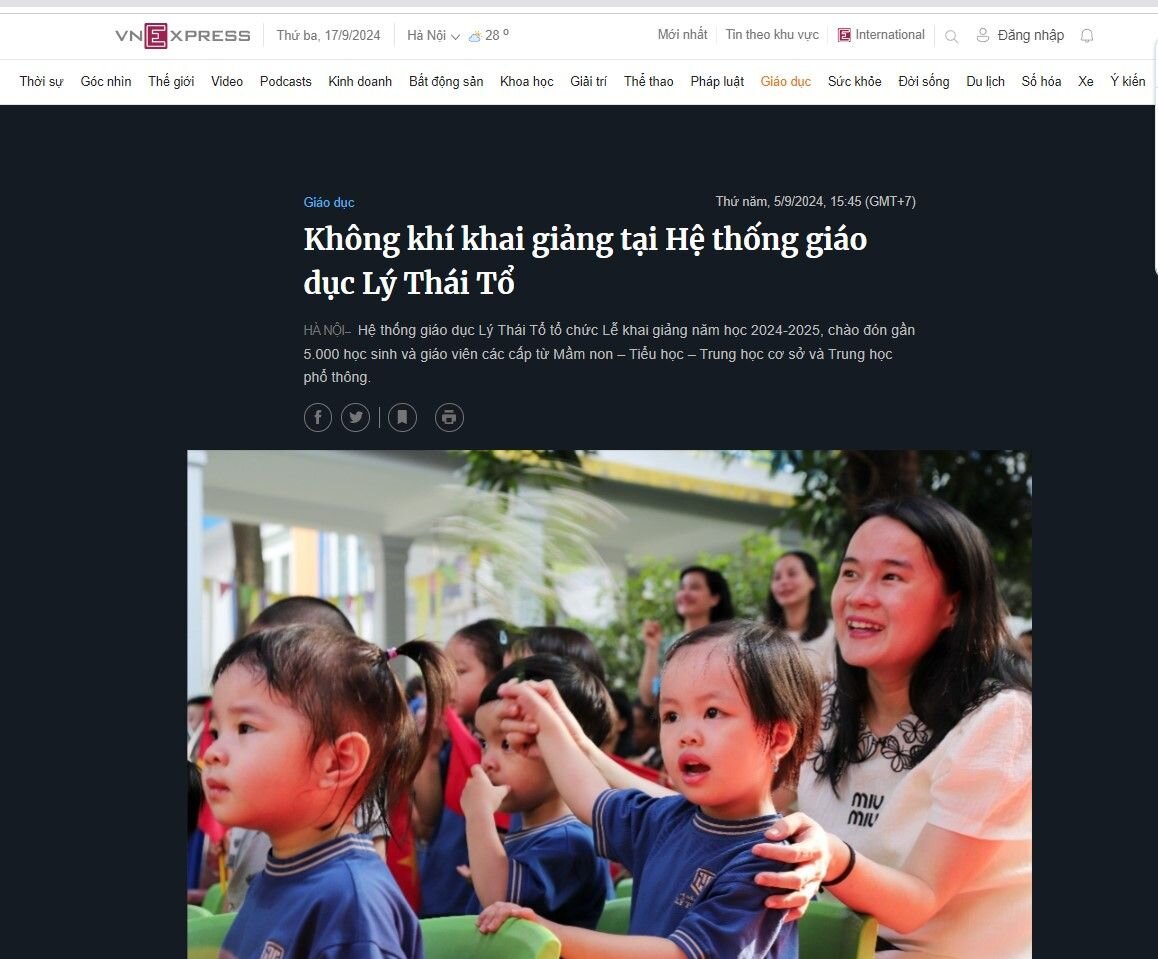
Task: Open the search magnifier icon
Action: point(951,36)
